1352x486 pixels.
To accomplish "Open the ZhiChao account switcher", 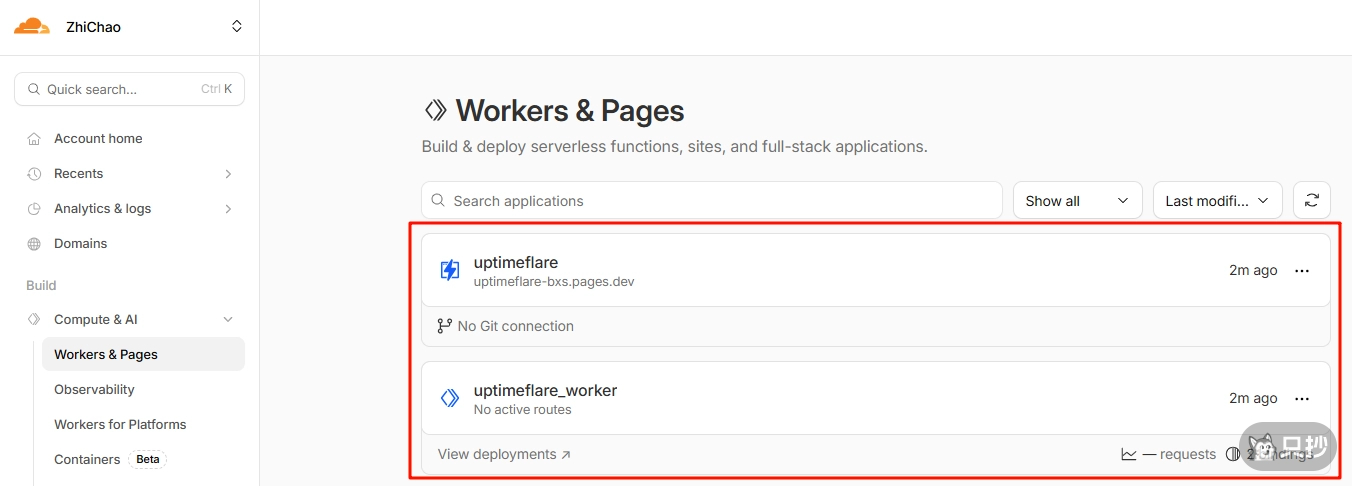I will 237,27.
